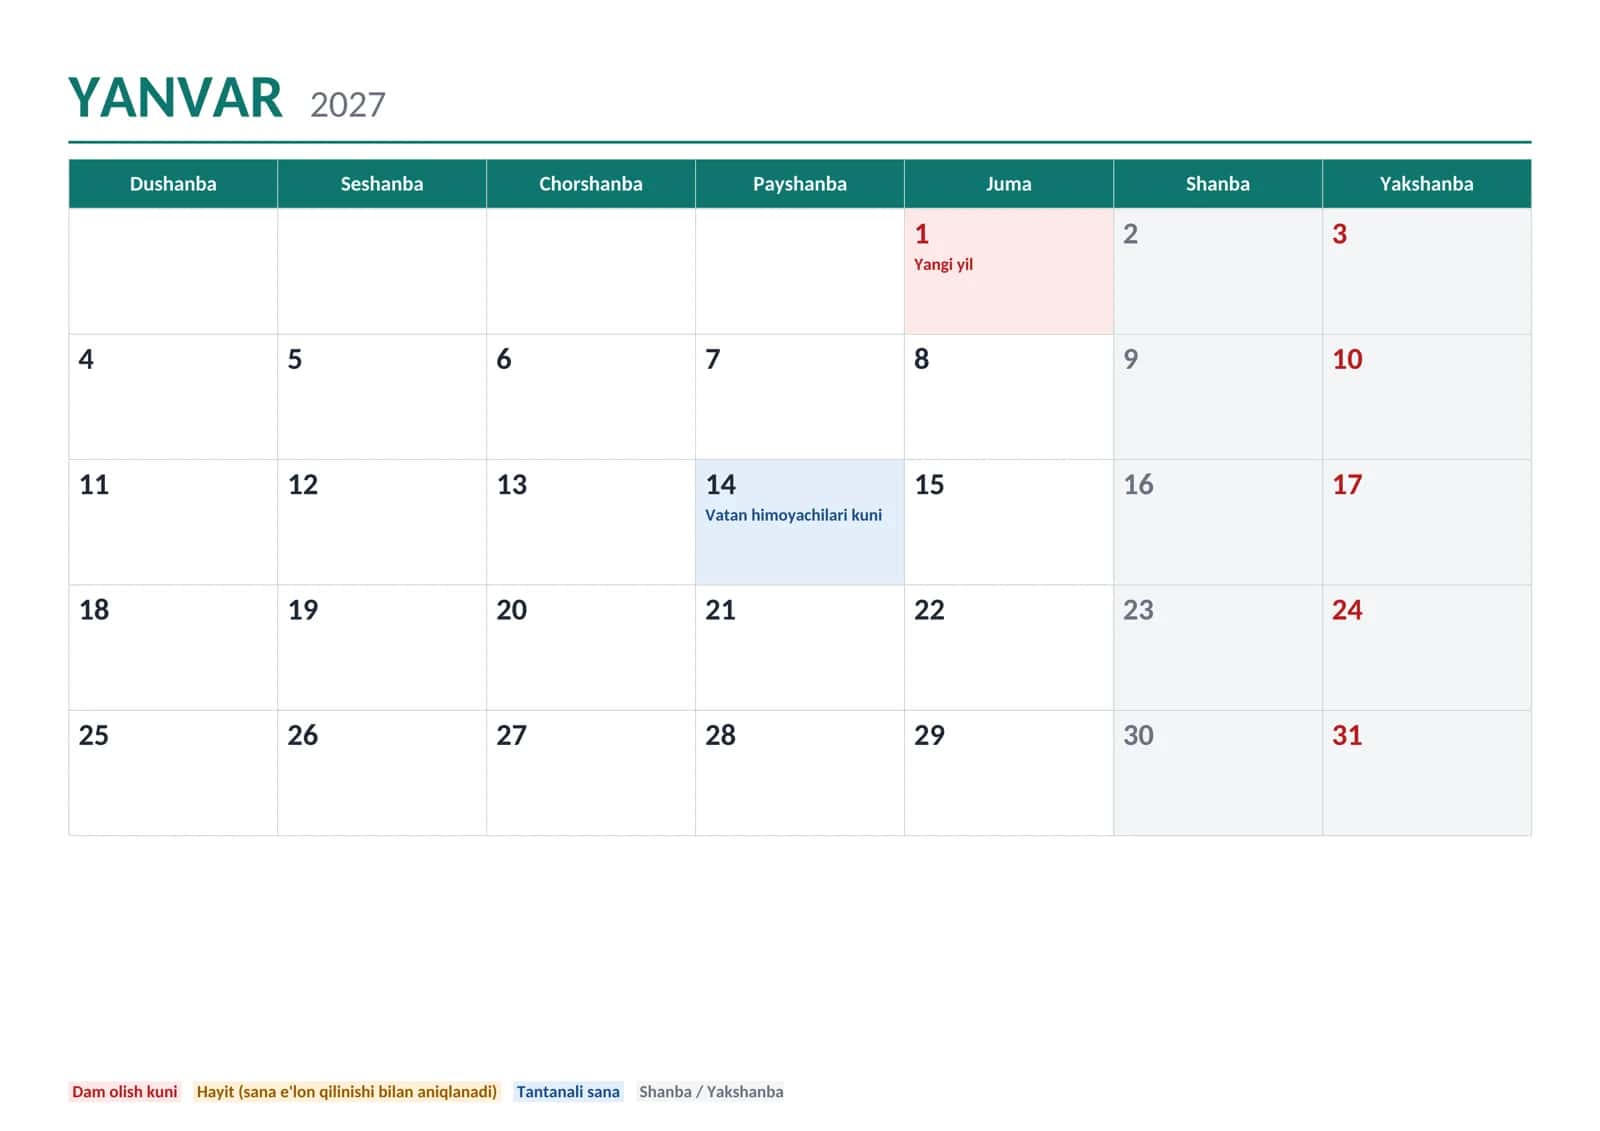Click the red date 31
Viewport: 1600px width, 1131px height.
coord(1347,736)
